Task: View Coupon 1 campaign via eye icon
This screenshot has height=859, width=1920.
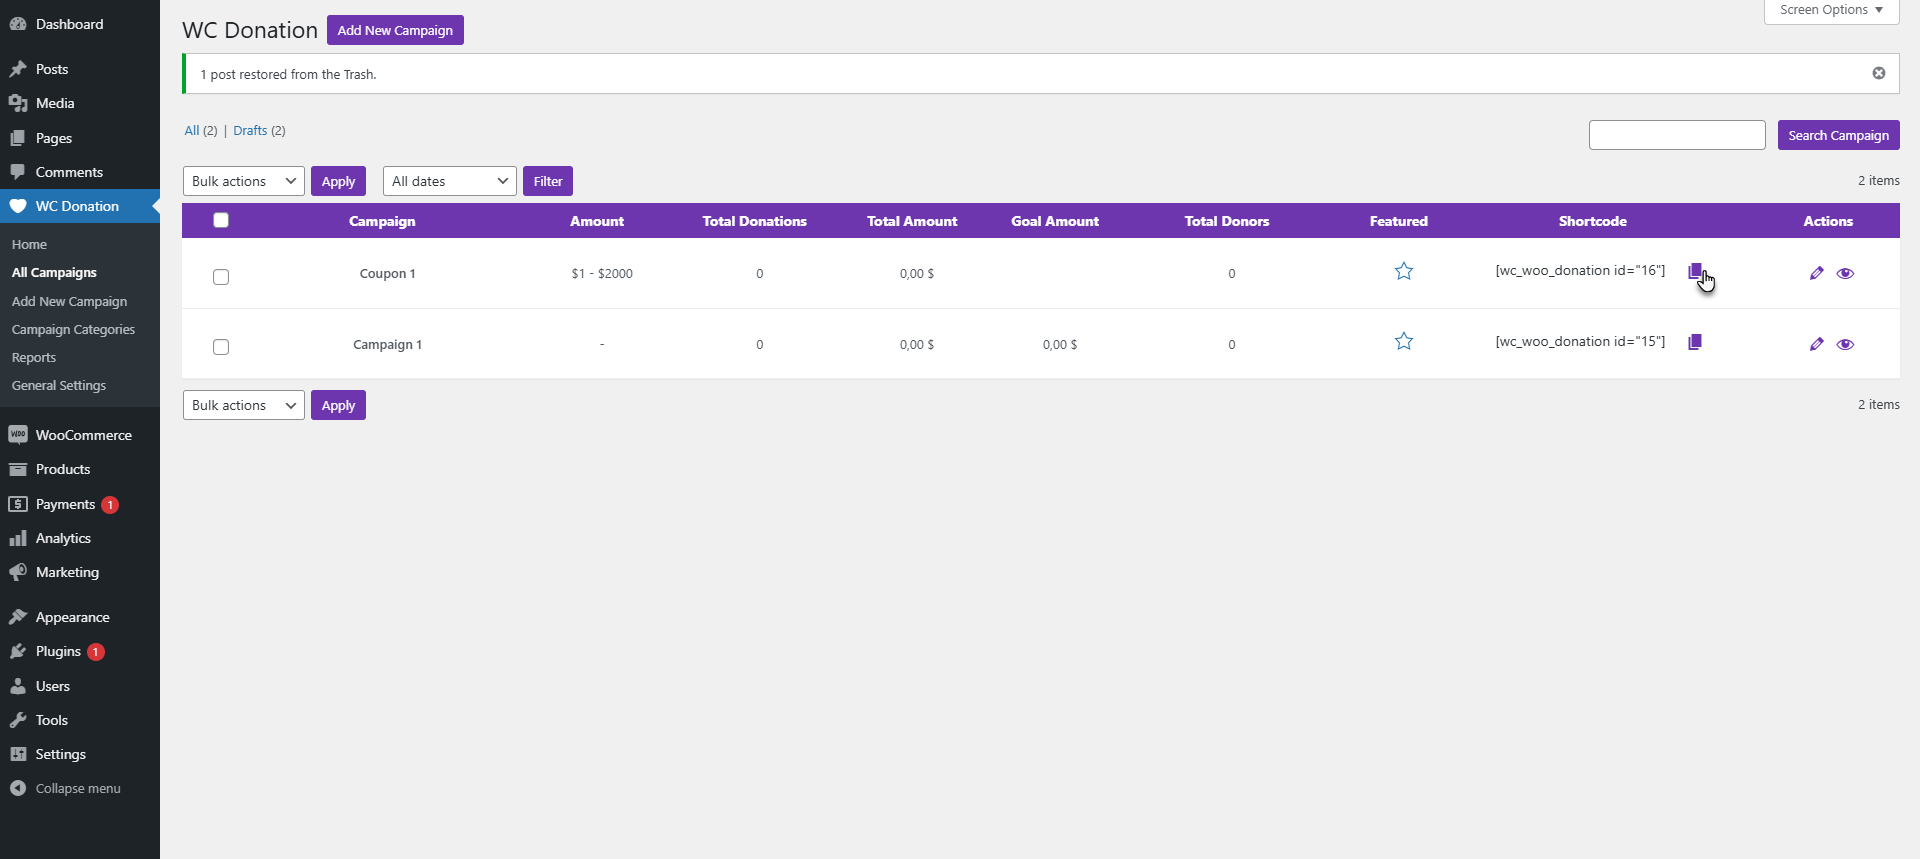Action: 1845,273
